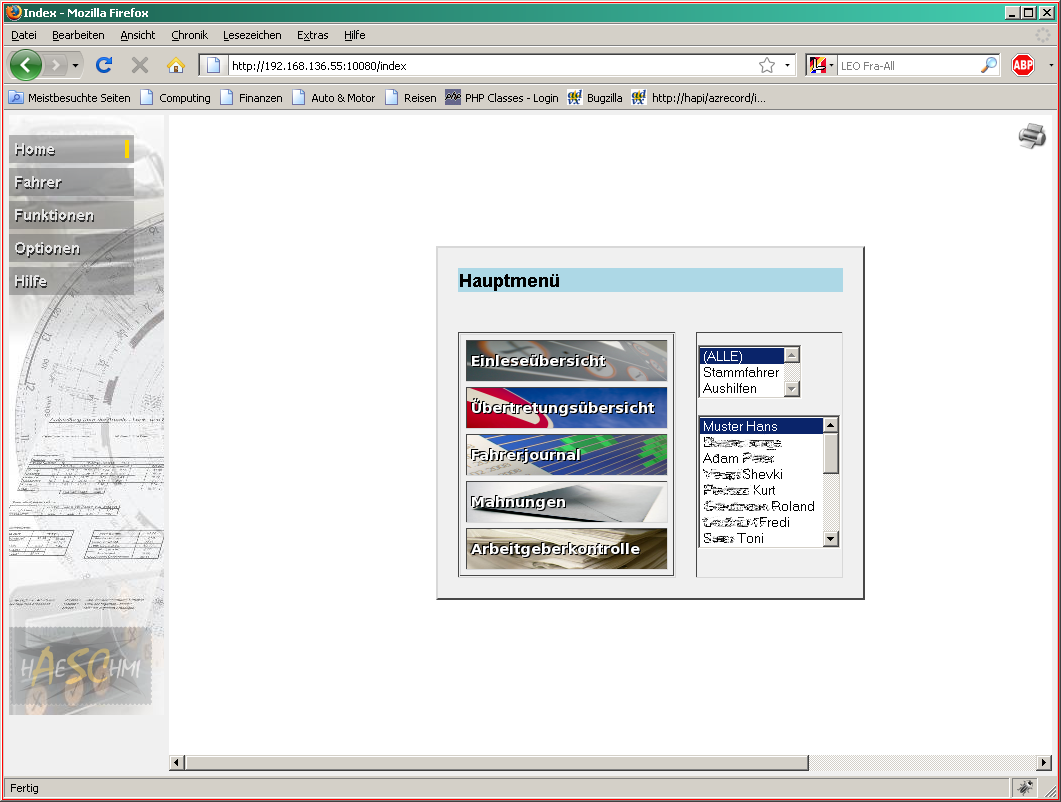Open the Arbeitgeberkontrolle banner
Image resolution: width=1061 pixels, height=802 pixels.
click(566, 549)
